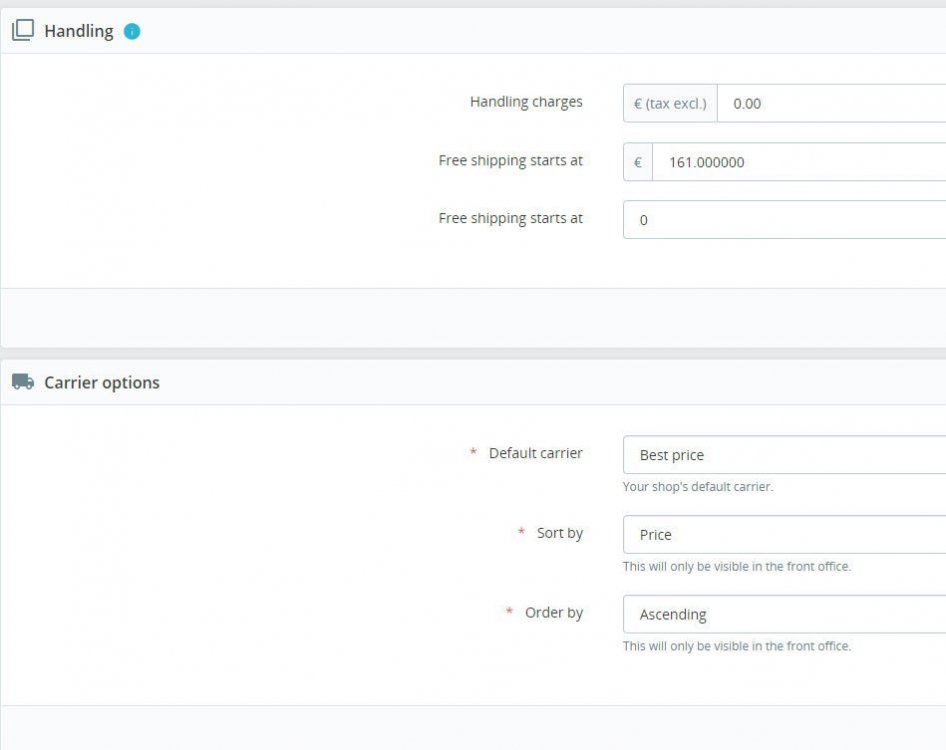Screen dimensions: 946x750
Task: Click the Default carrier label
Action: (x=535, y=453)
